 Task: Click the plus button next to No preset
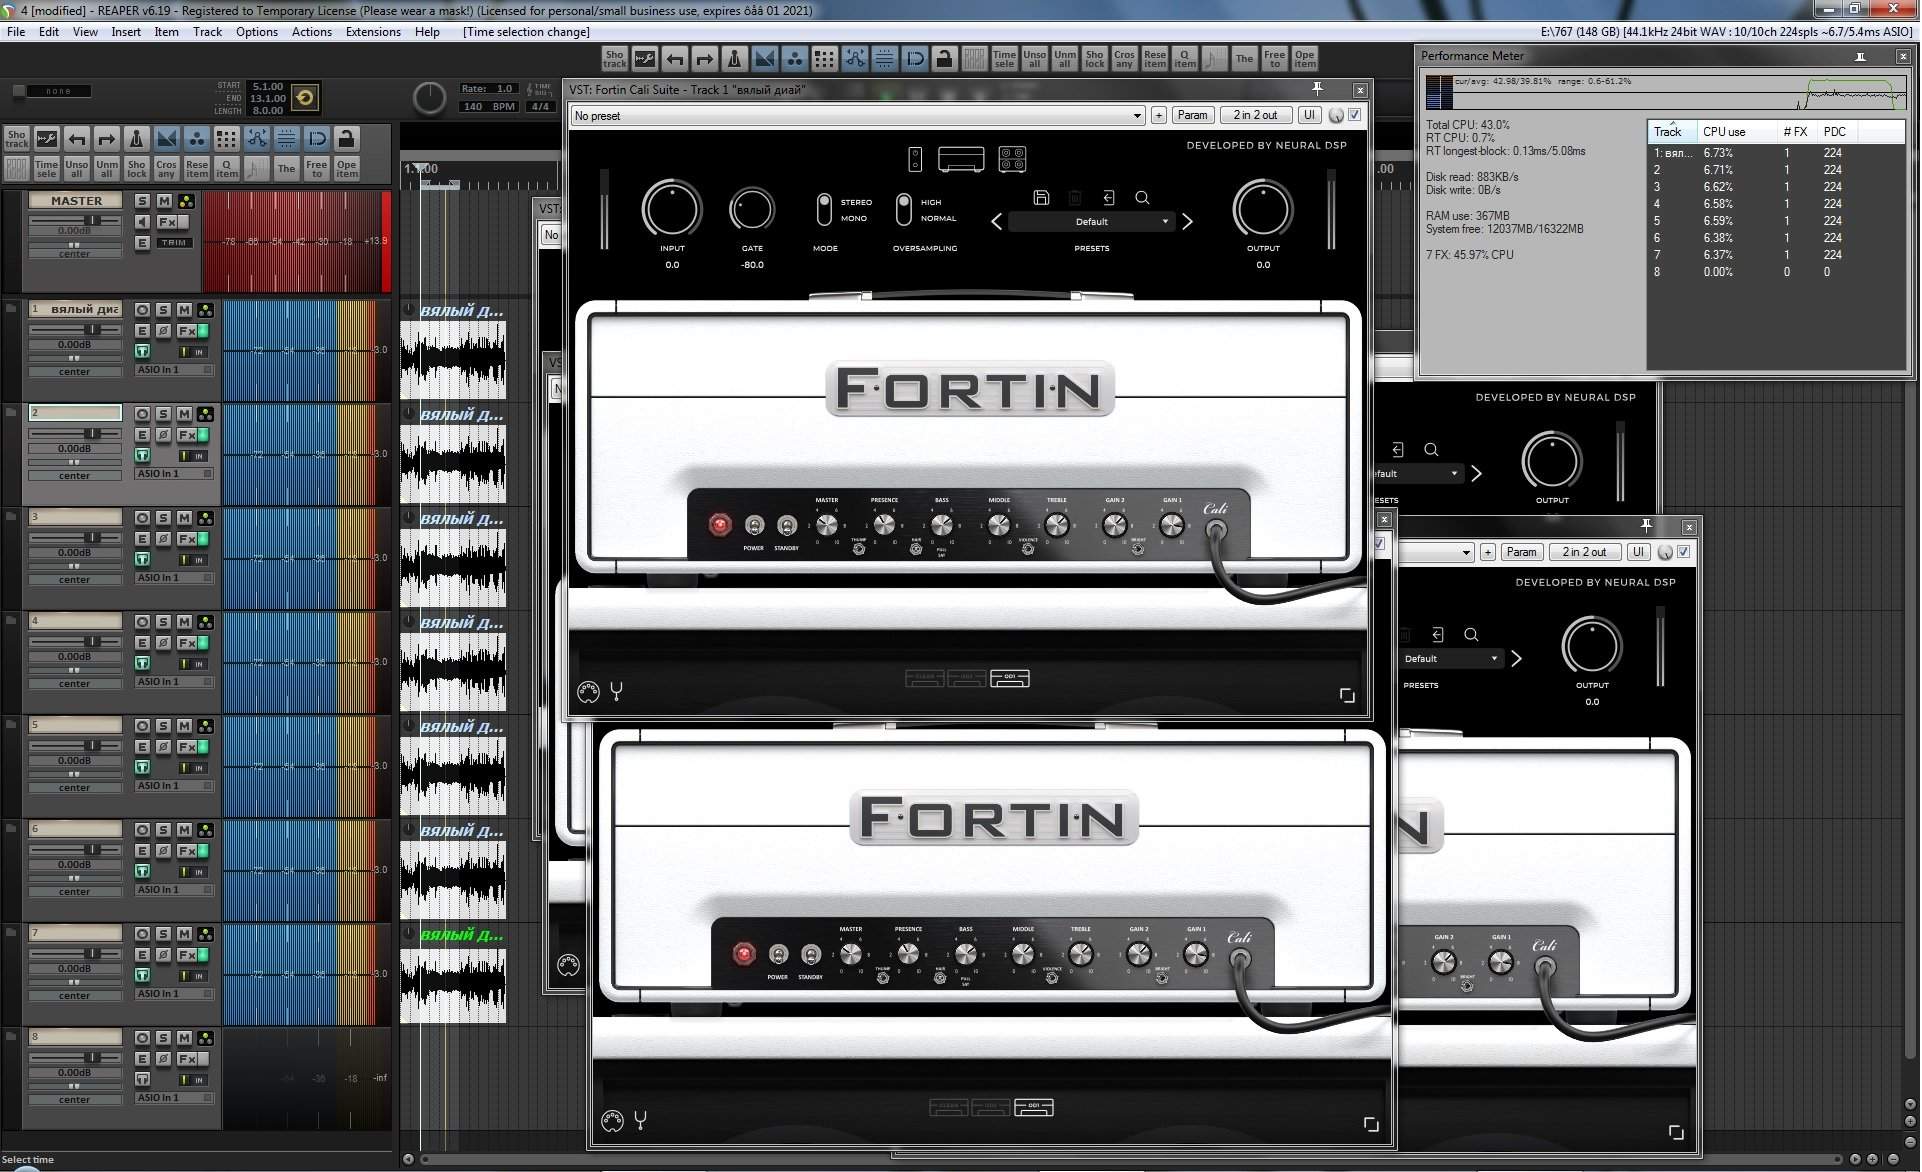1158,116
